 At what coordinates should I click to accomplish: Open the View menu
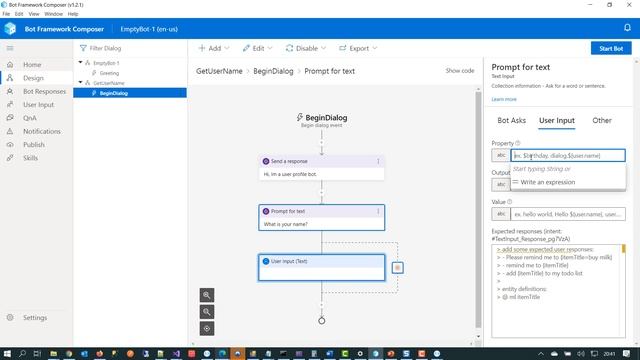tap(34, 14)
